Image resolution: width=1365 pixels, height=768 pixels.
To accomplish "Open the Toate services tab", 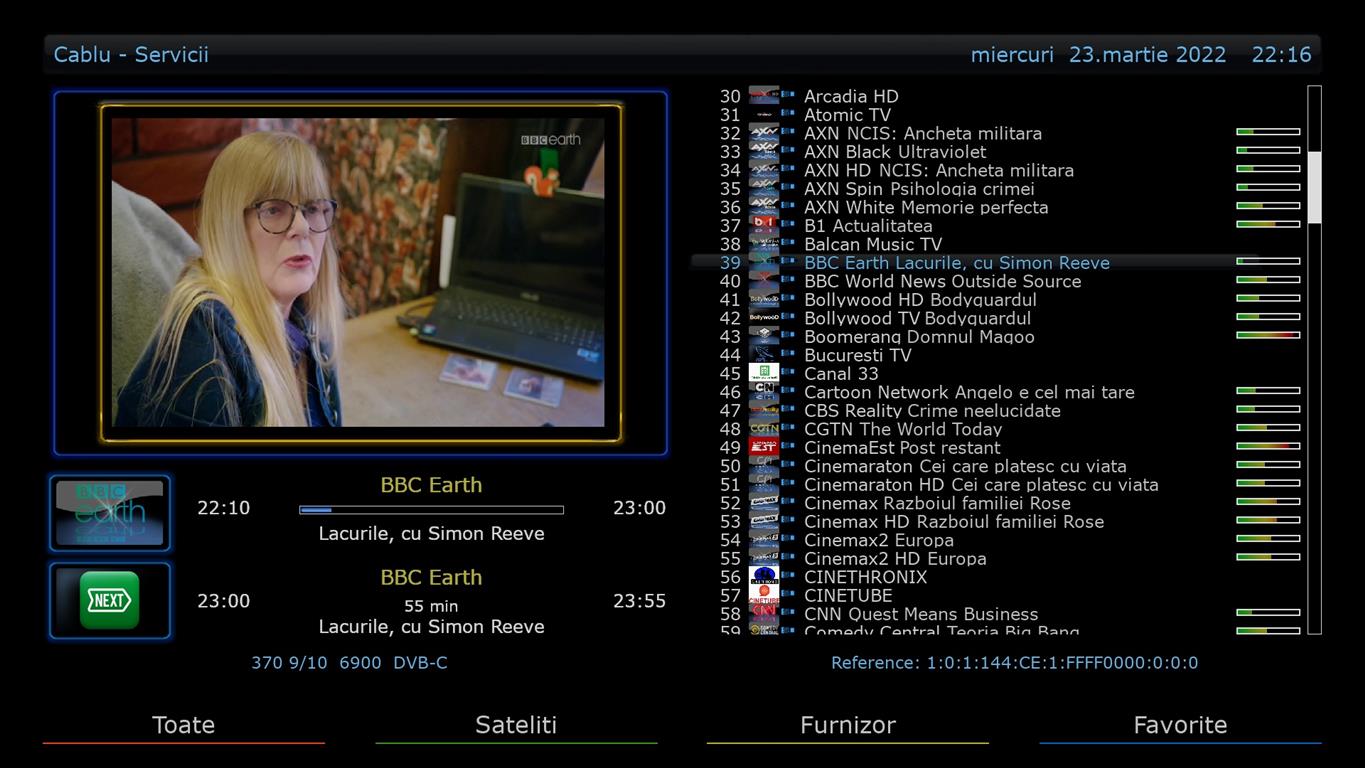I will [x=184, y=725].
